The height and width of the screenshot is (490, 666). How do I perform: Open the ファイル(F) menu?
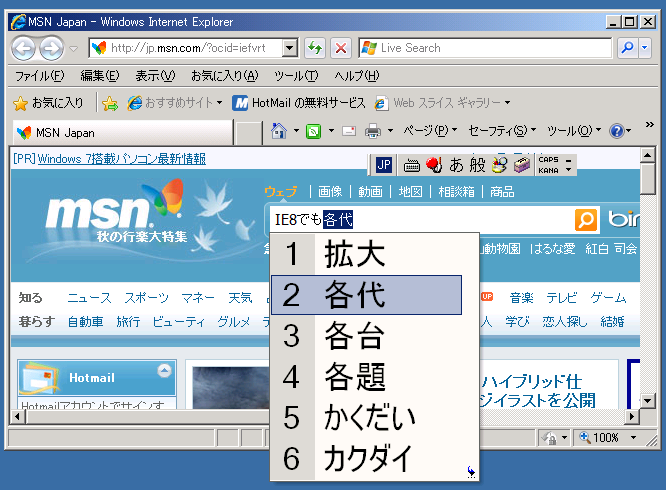(x=40, y=76)
